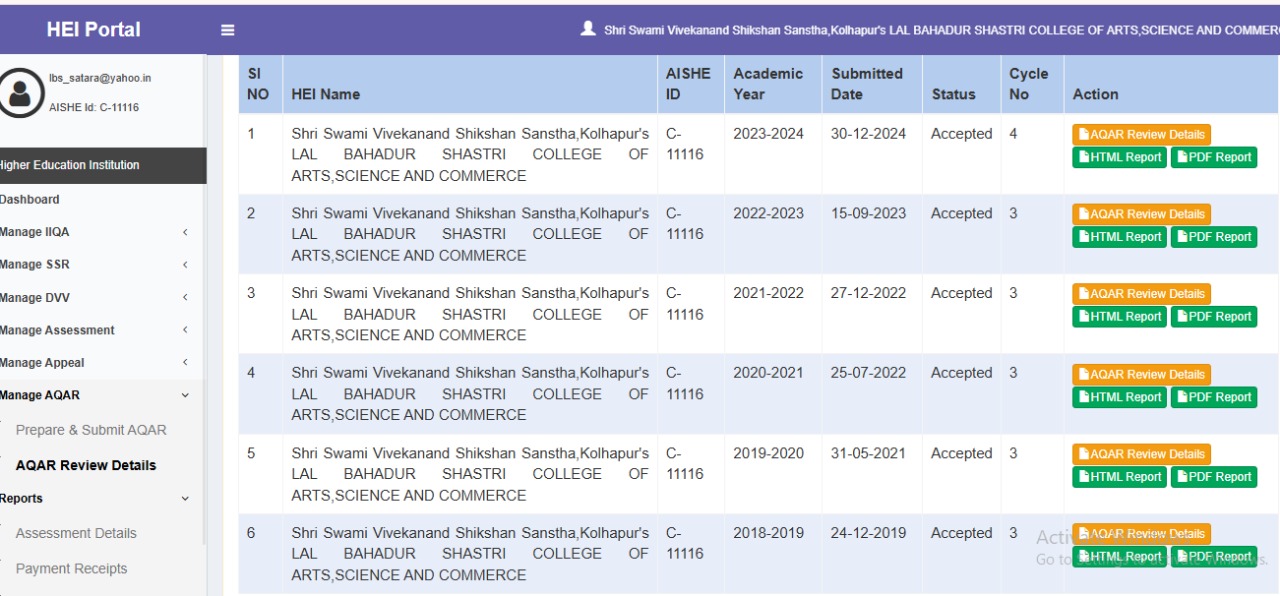Toggle the hamburger sidebar menu icon
Screen dimensions: 1280x596
tap(228, 30)
